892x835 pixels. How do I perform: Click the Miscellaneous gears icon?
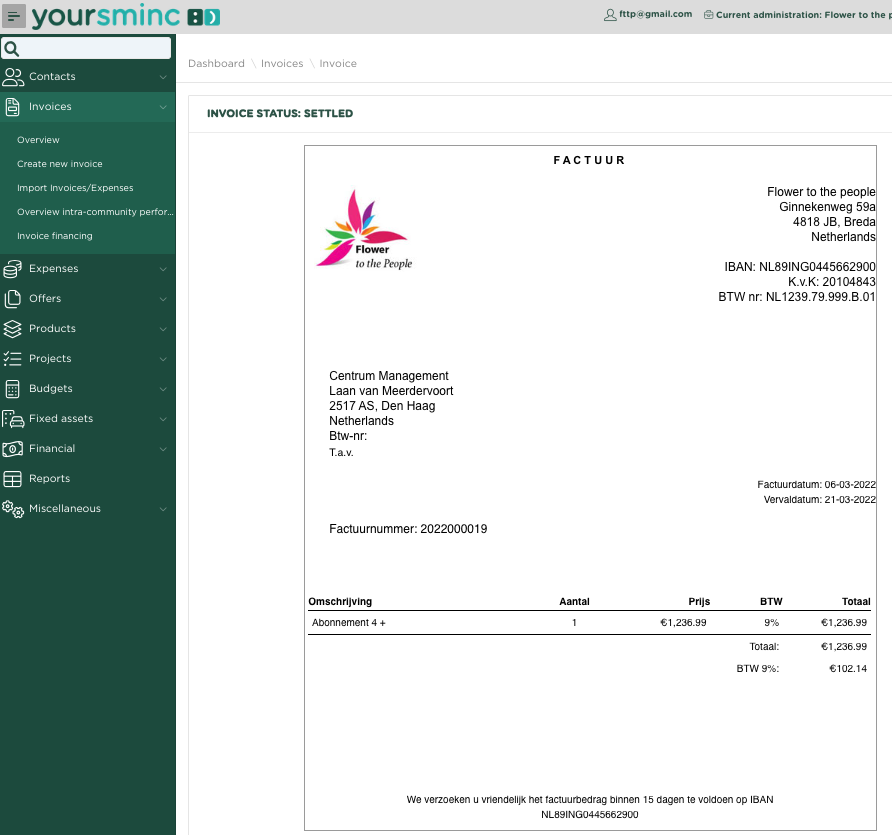(x=13, y=509)
